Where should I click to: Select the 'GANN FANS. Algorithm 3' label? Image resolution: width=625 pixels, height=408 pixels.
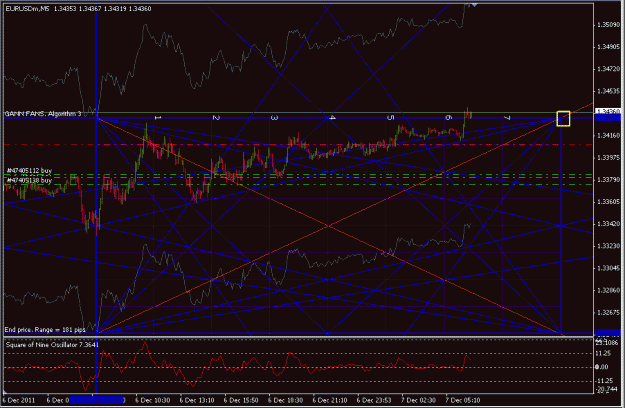click(43, 114)
